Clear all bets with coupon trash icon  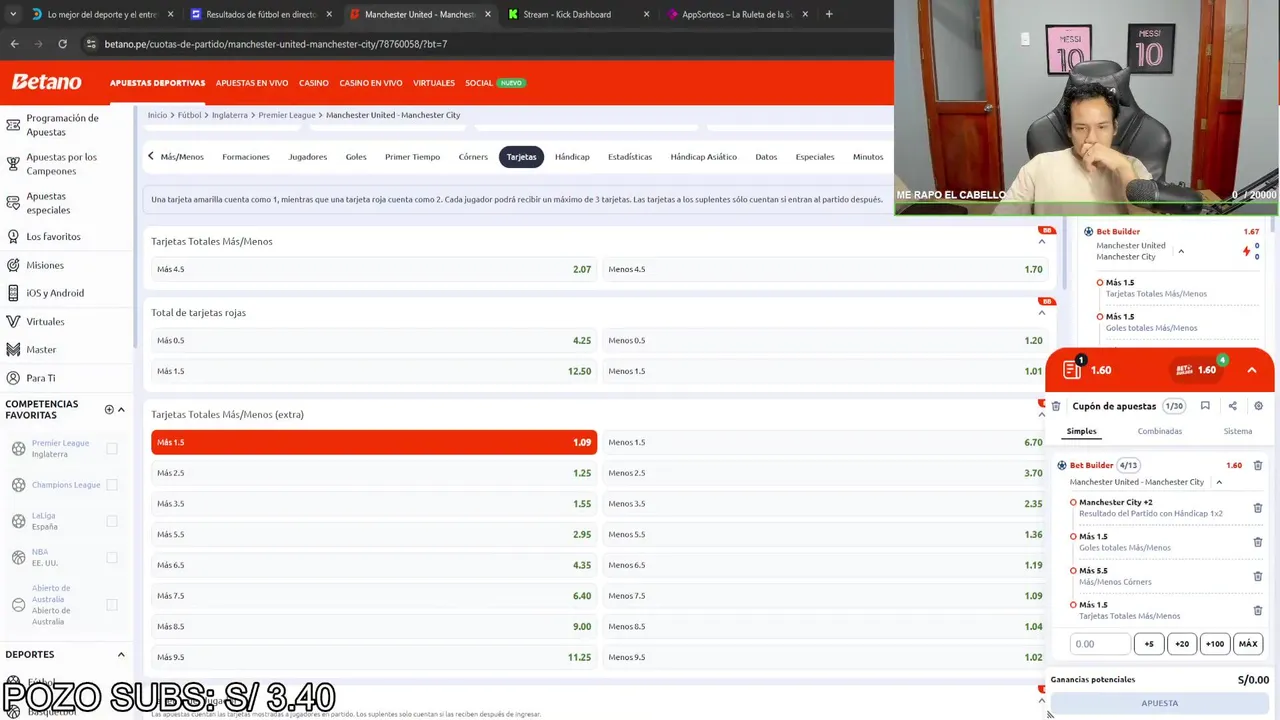[1056, 406]
